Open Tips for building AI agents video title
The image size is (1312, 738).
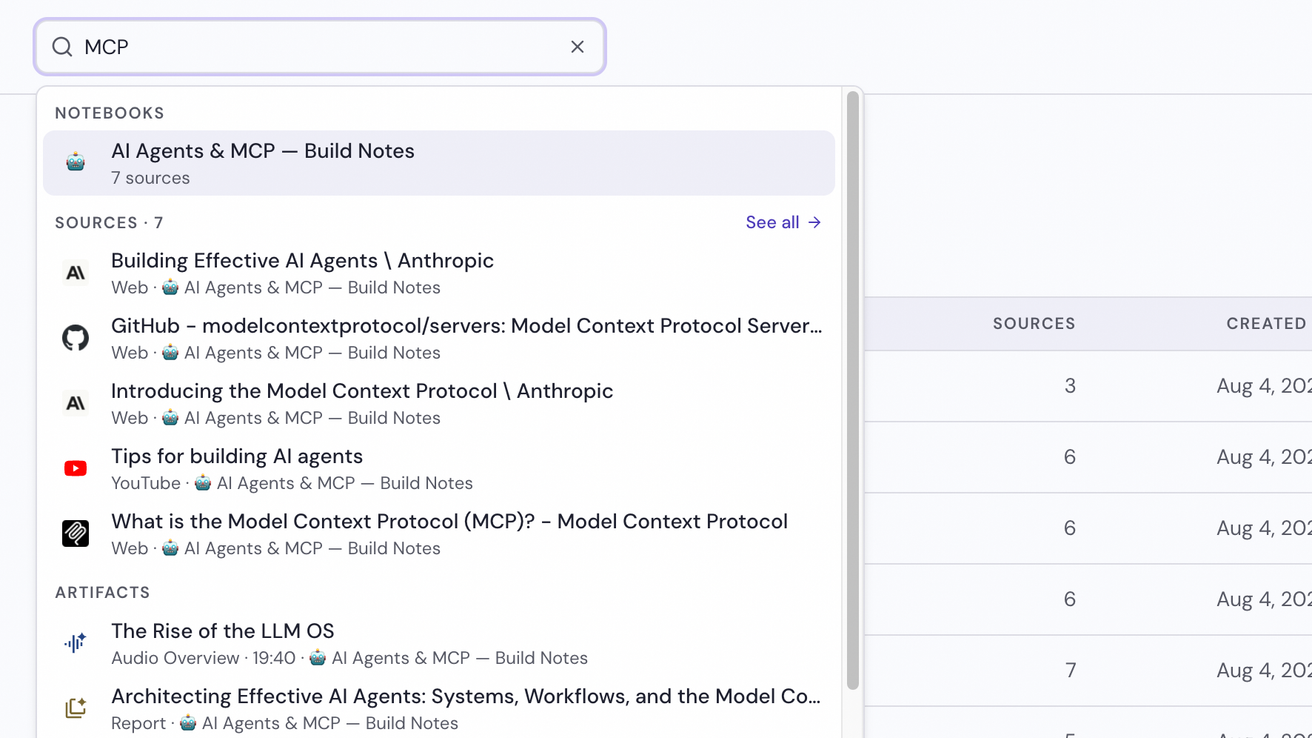click(x=237, y=456)
